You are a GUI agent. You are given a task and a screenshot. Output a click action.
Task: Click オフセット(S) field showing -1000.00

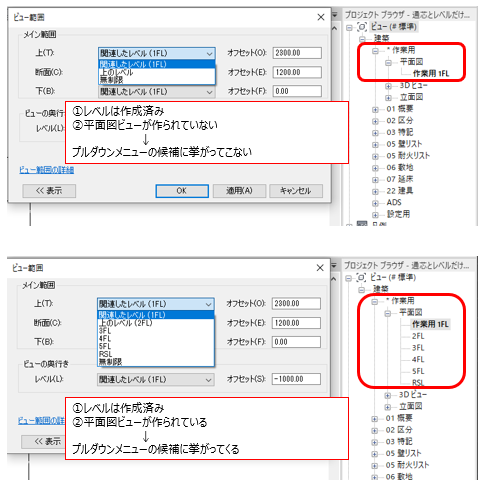(x=296, y=379)
